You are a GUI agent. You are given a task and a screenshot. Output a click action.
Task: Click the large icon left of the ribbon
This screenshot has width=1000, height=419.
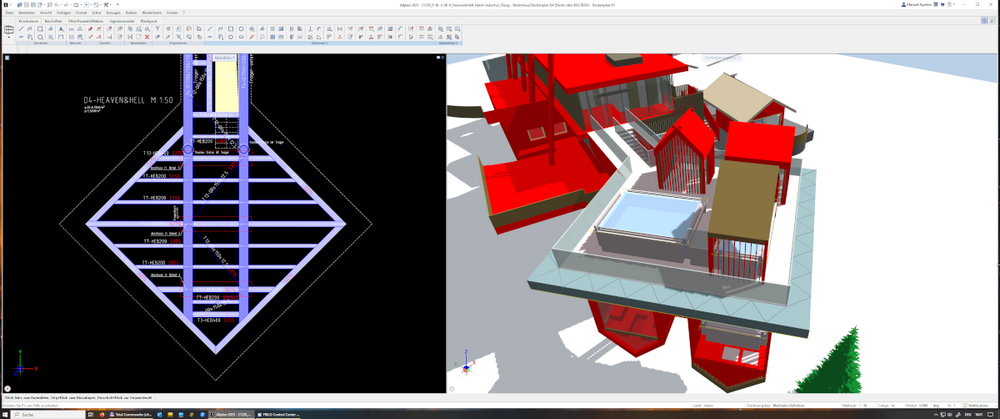(x=9, y=31)
